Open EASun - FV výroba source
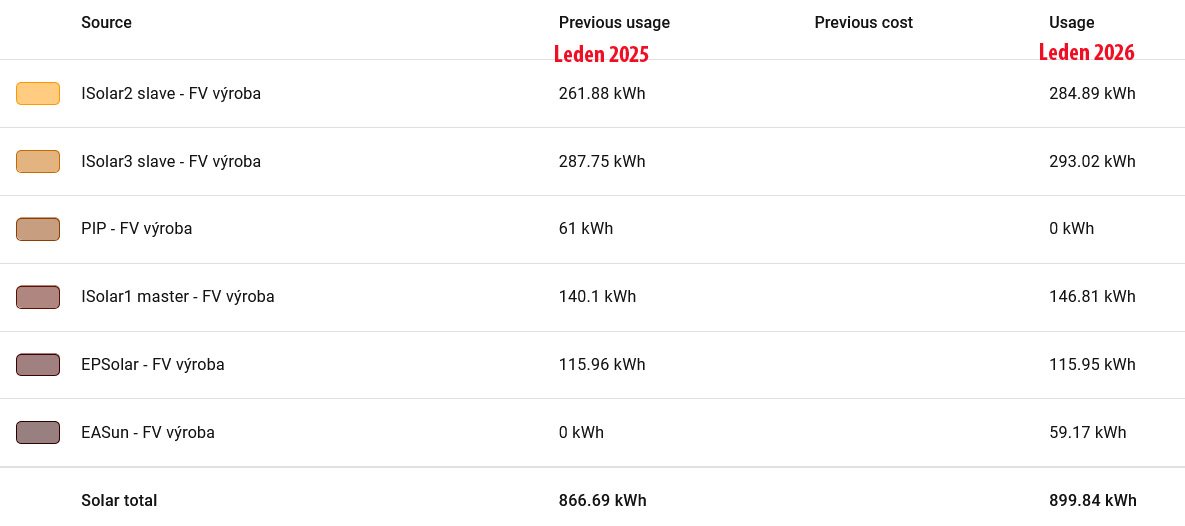The height and width of the screenshot is (526, 1185). (147, 433)
